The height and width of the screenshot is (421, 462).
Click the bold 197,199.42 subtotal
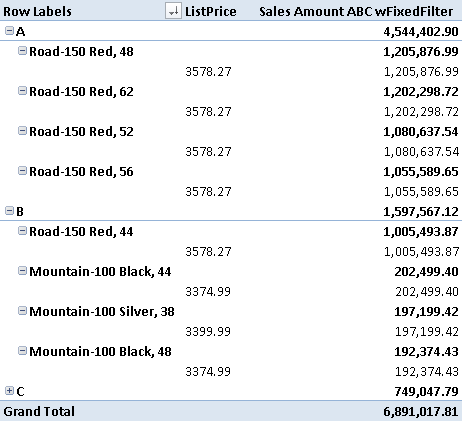tap(427, 312)
